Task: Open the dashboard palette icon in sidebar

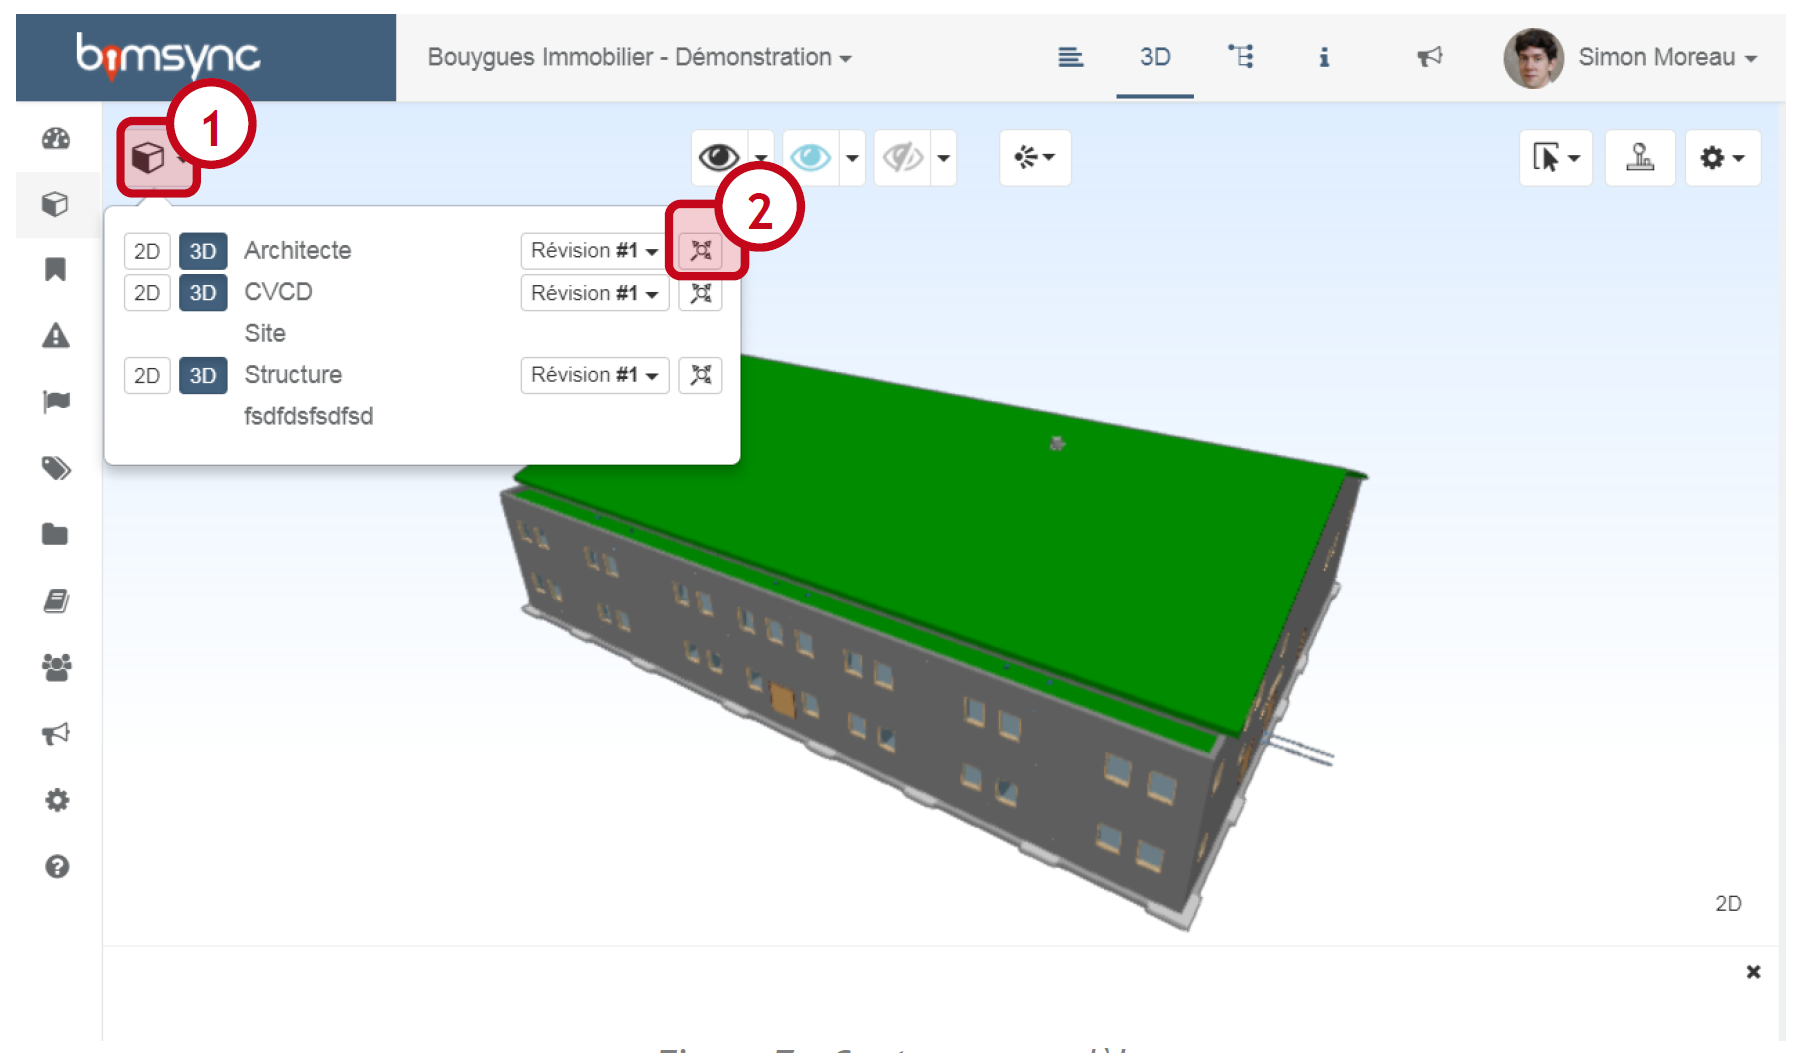Action: (x=56, y=139)
